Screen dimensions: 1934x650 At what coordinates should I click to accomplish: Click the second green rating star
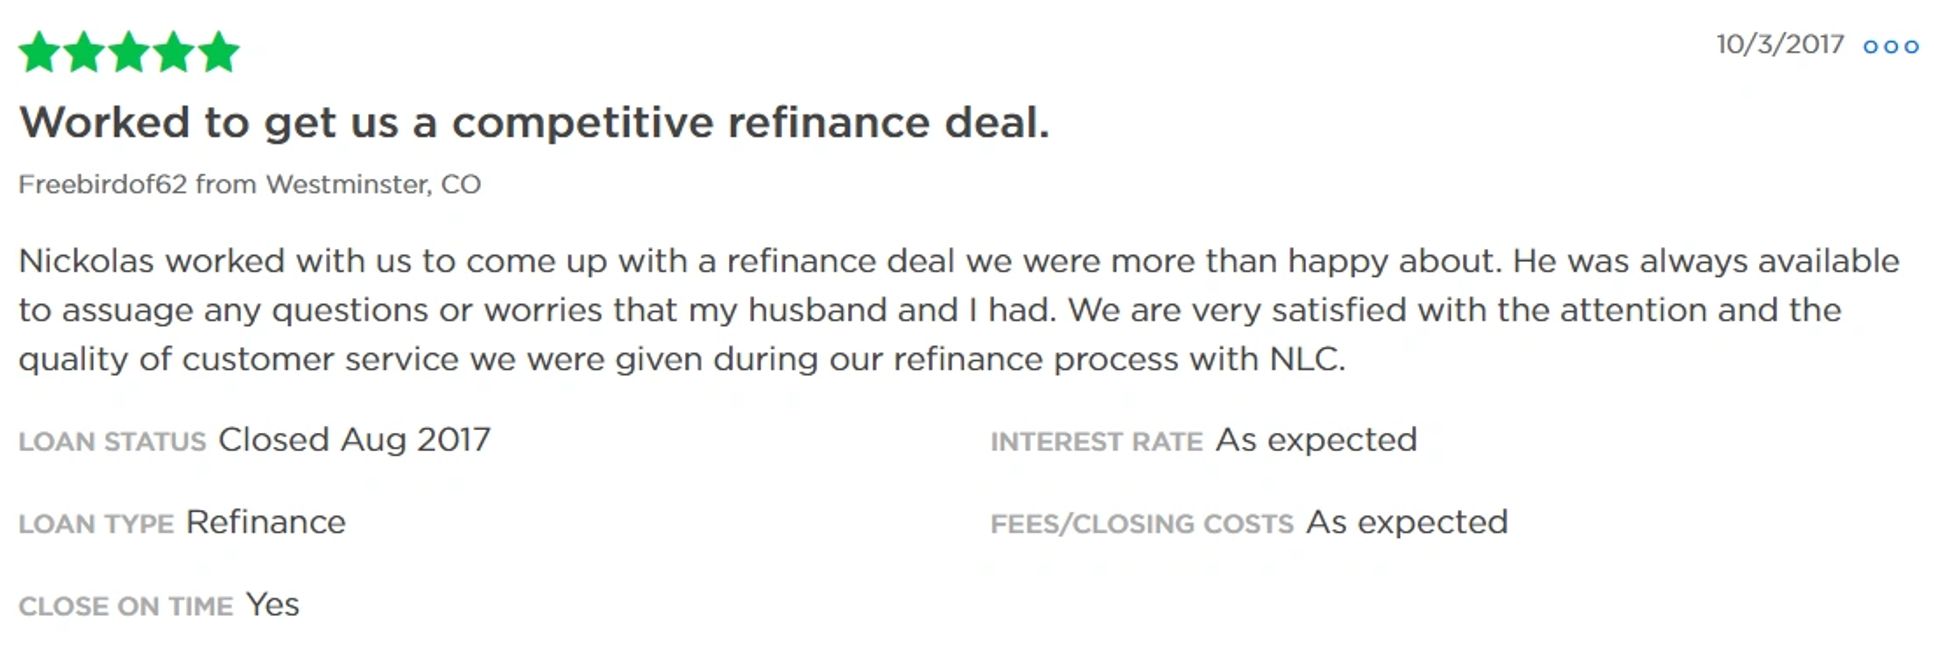(x=84, y=53)
